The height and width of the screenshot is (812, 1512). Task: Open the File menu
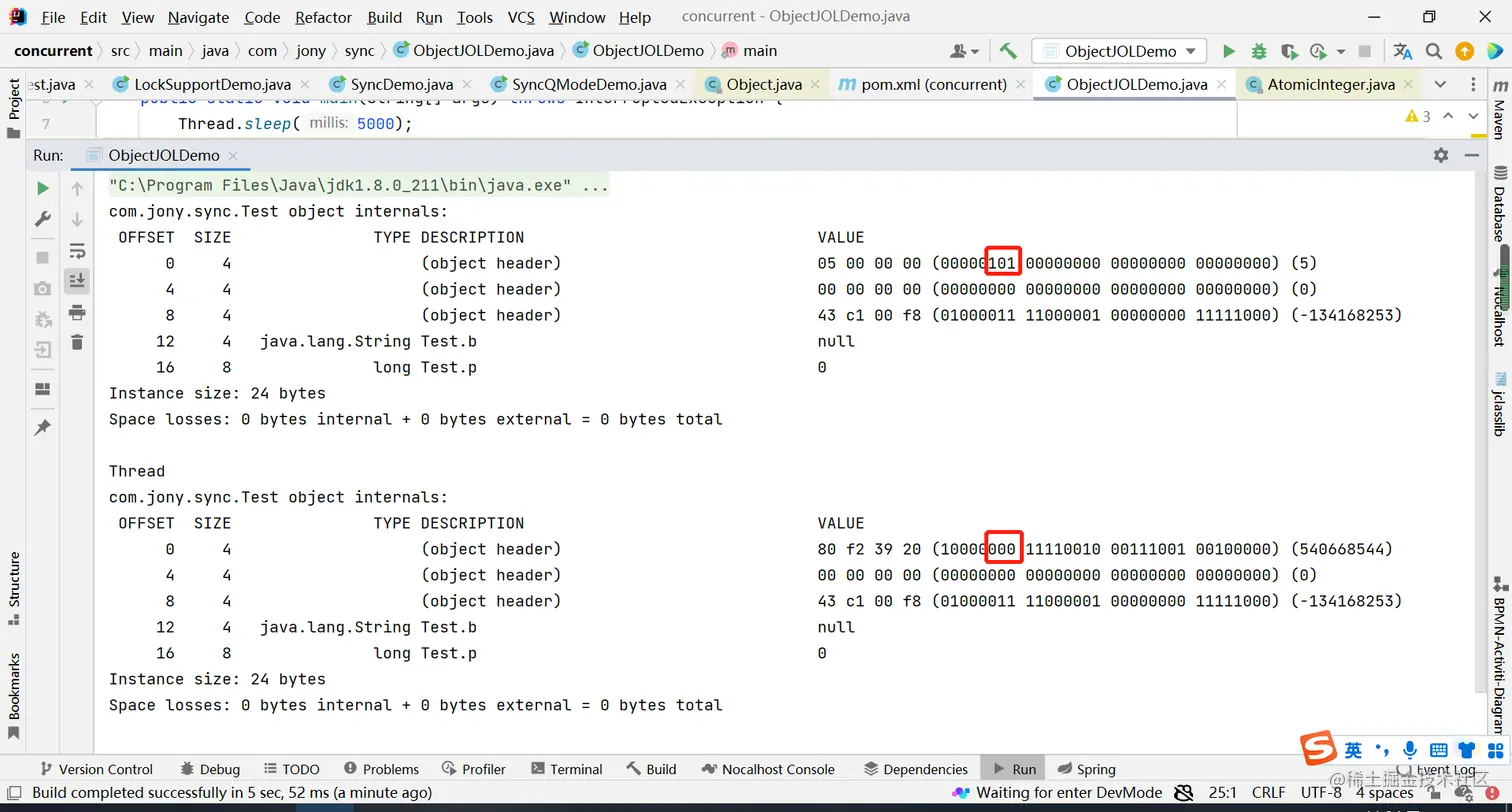(53, 17)
